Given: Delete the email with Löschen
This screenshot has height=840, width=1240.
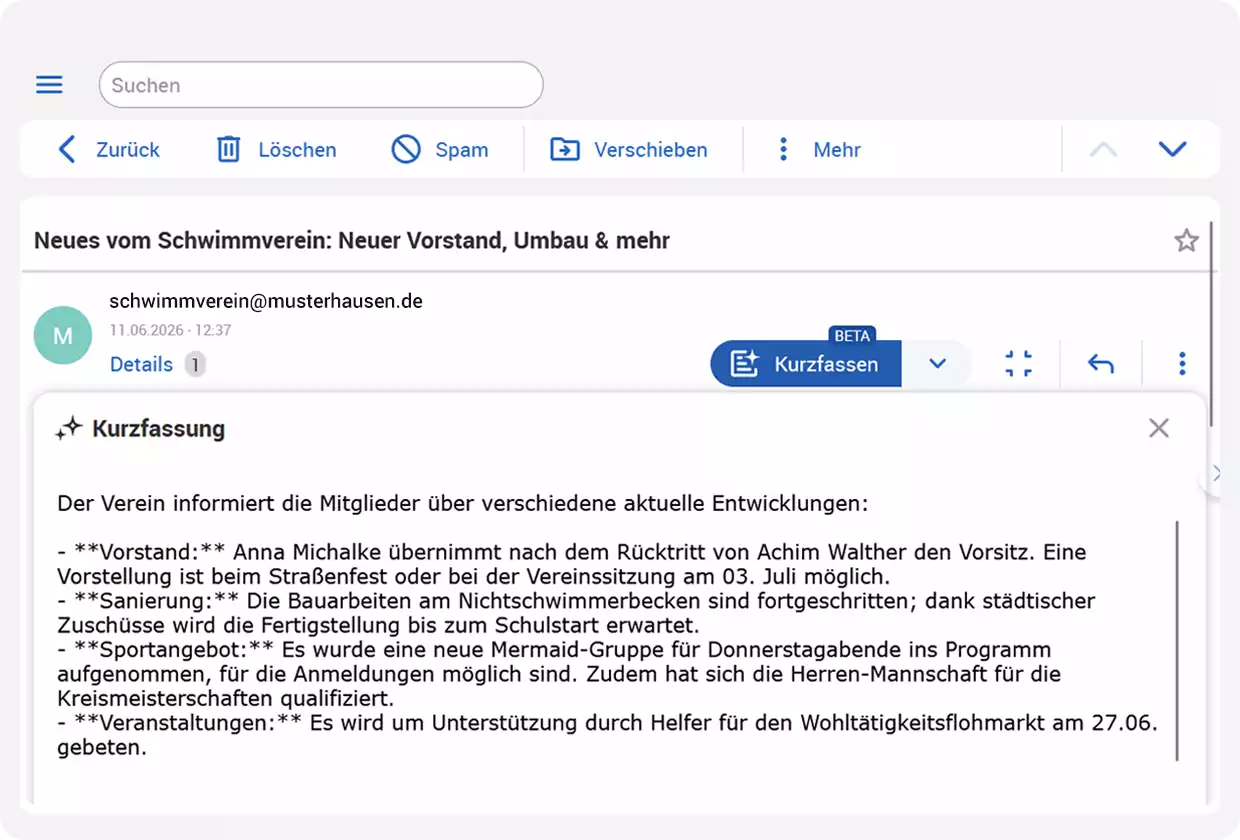Looking at the screenshot, I should (277, 150).
